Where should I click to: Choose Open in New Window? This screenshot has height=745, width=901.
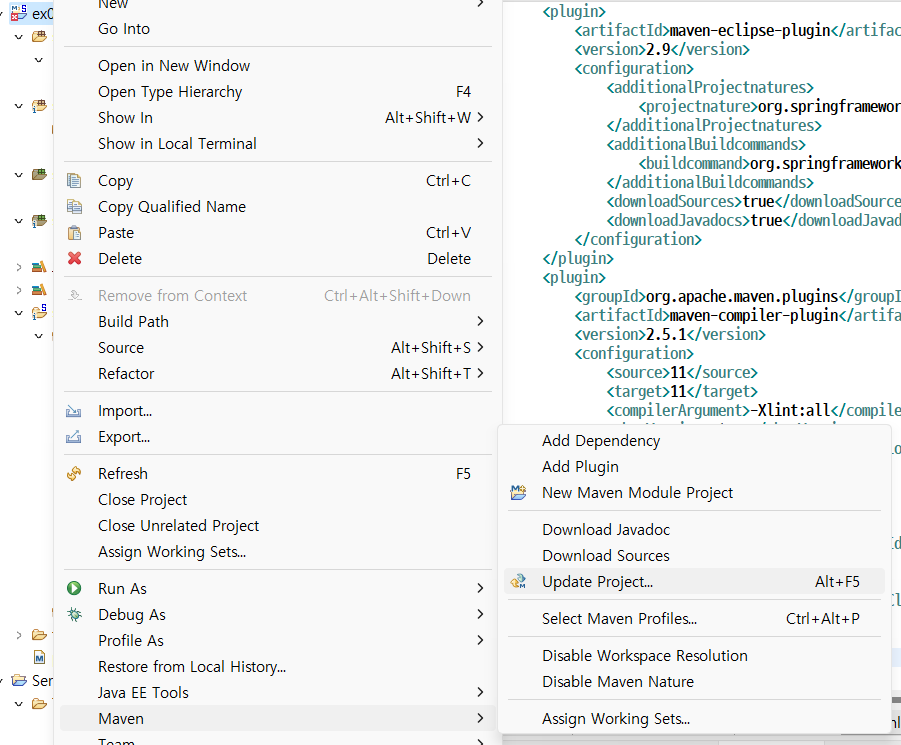(174, 66)
